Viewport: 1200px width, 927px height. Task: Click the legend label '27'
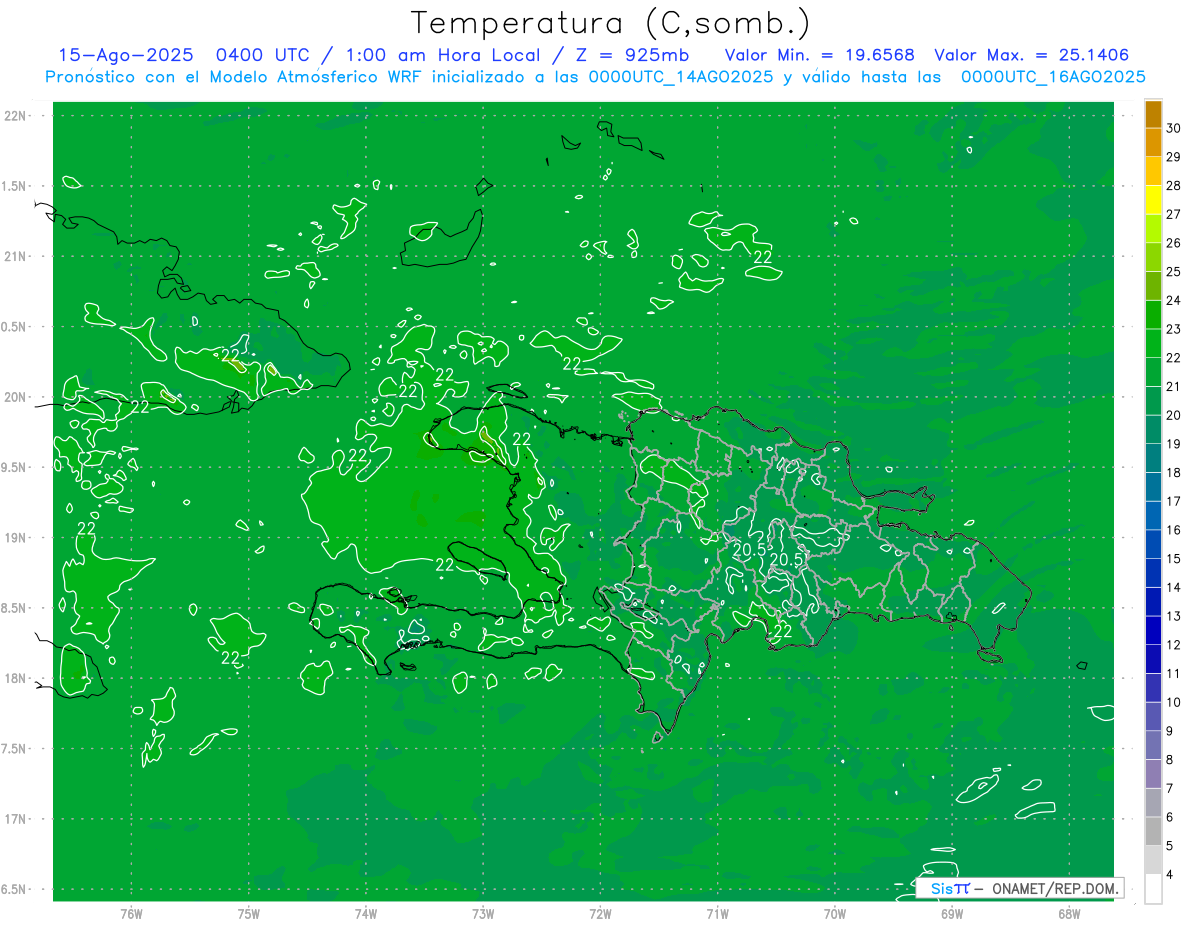click(1174, 214)
